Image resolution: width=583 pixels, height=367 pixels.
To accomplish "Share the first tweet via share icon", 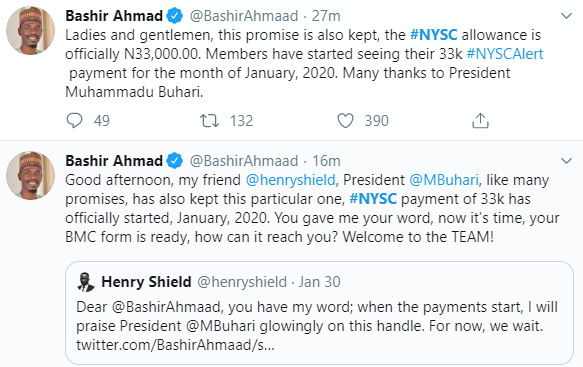I will click(x=480, y=121).
